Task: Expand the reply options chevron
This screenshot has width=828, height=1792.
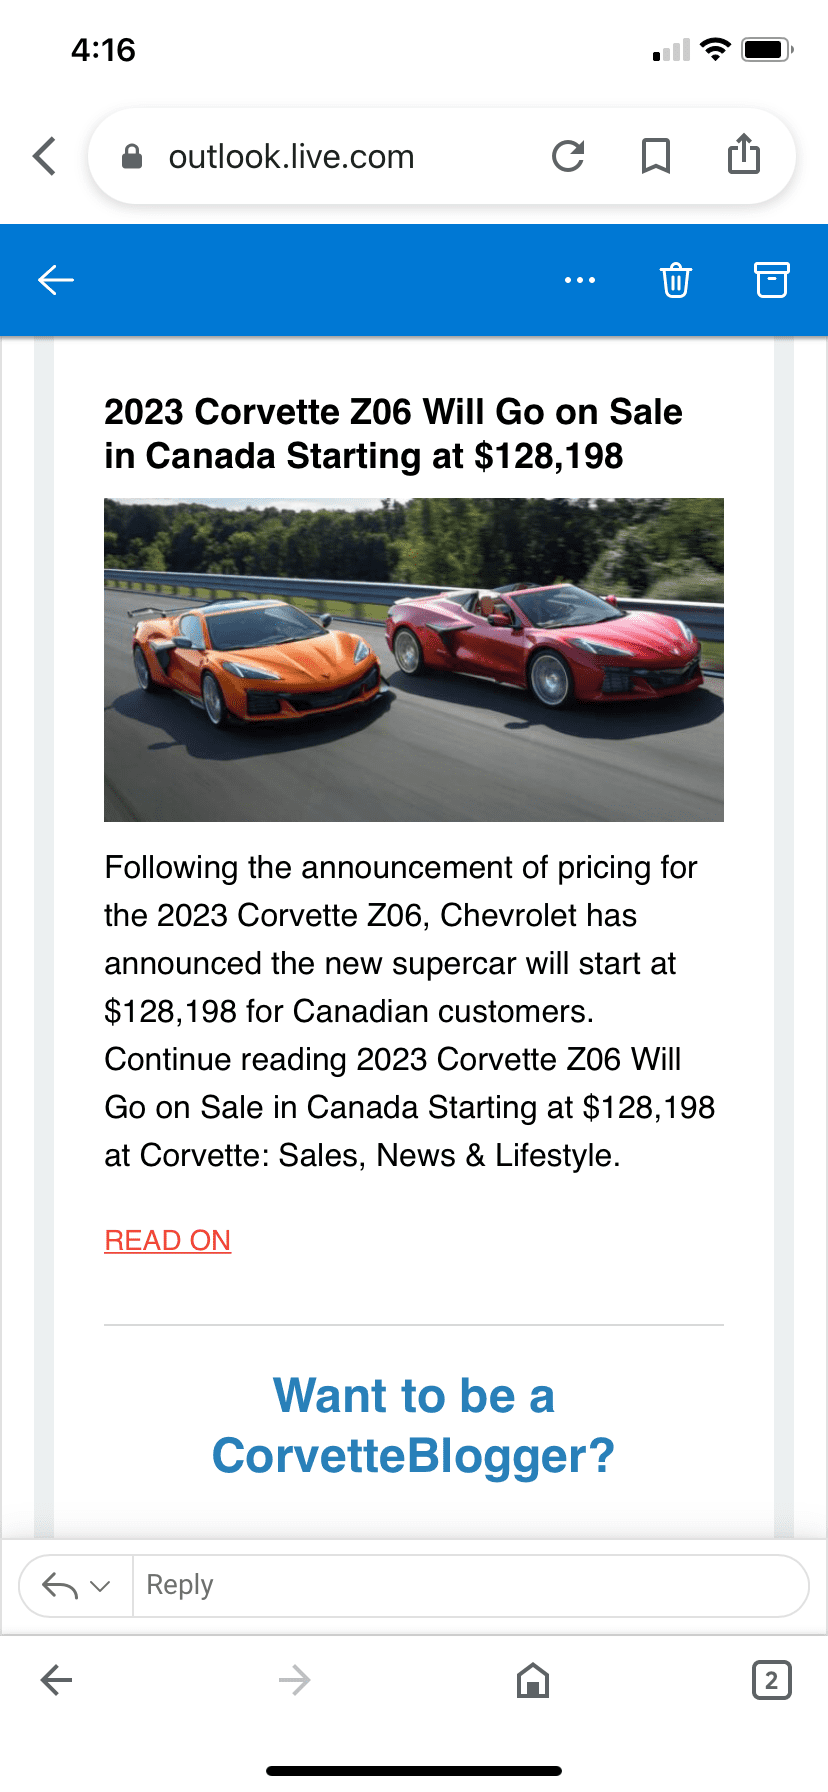Action: point(100,1585)
